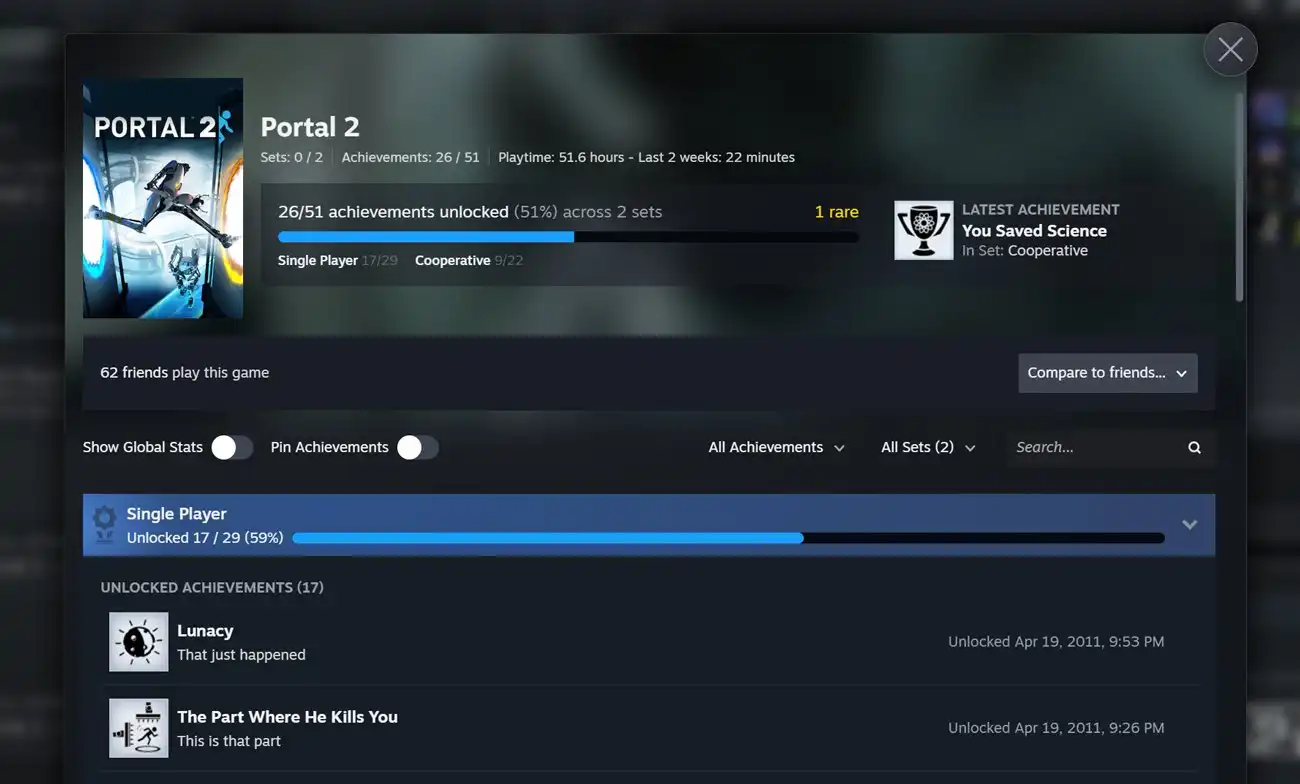Open the All Achievements filter dropdown
Screen dimensions: 1300x784
776,448
